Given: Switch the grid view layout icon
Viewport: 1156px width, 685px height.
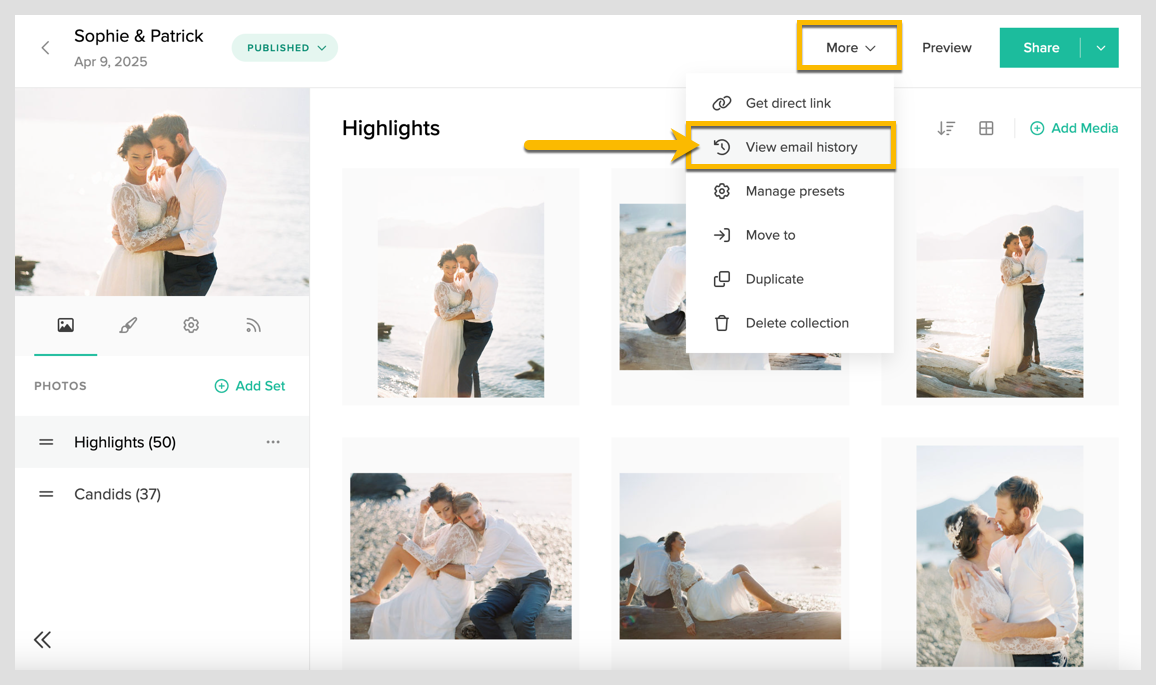Looking at the screenshot, I should tap(986, 128).
